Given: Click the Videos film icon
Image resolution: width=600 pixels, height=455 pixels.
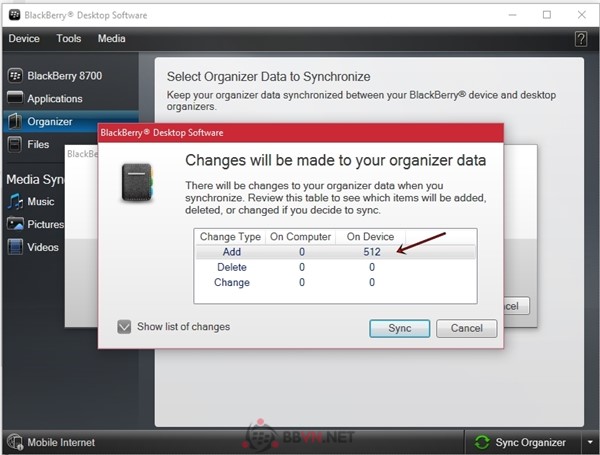Looking at the screenshot, I should tap(15, 247).
